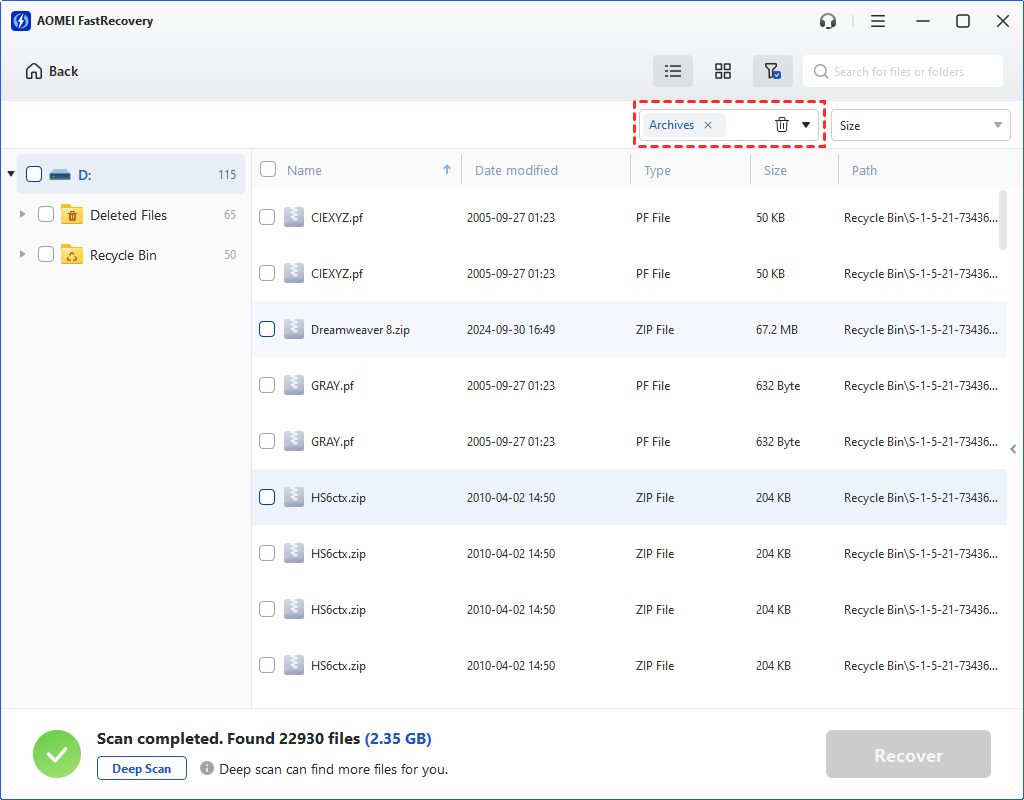Viewport: 1024px width, 800px height.
Task: Sort by the Type column header
Action: coord(657,170)
